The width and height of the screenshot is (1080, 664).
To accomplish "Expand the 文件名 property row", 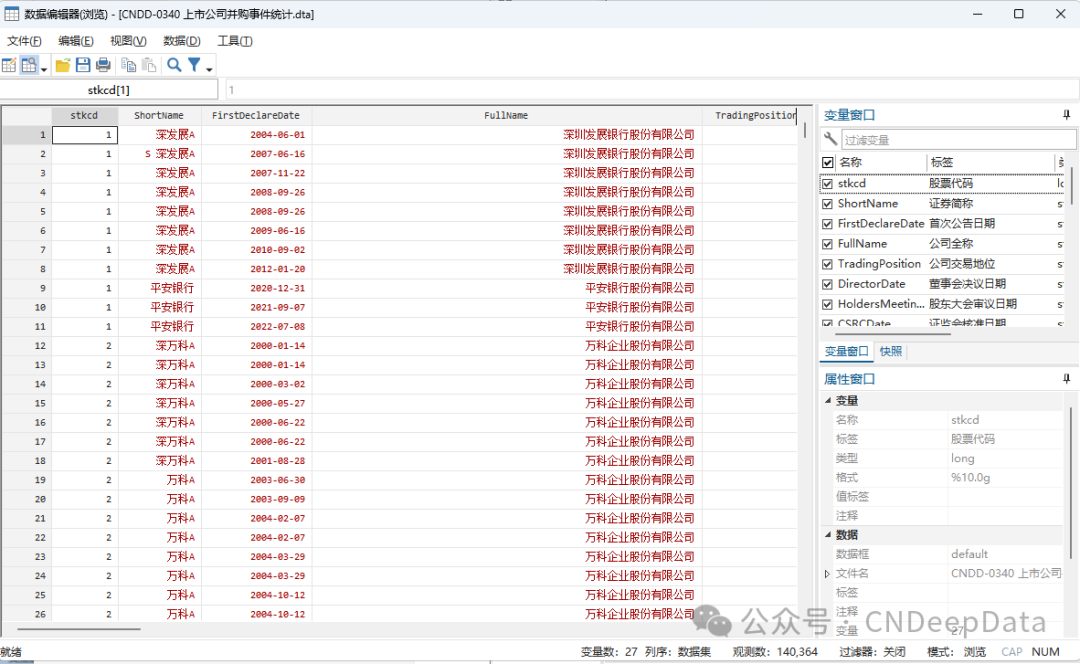I will [x=827, y=573].
